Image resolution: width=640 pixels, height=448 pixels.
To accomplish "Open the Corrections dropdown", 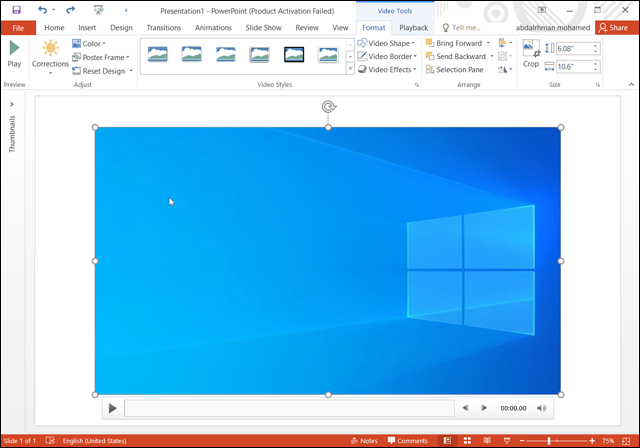I will [x=50, y=57].
